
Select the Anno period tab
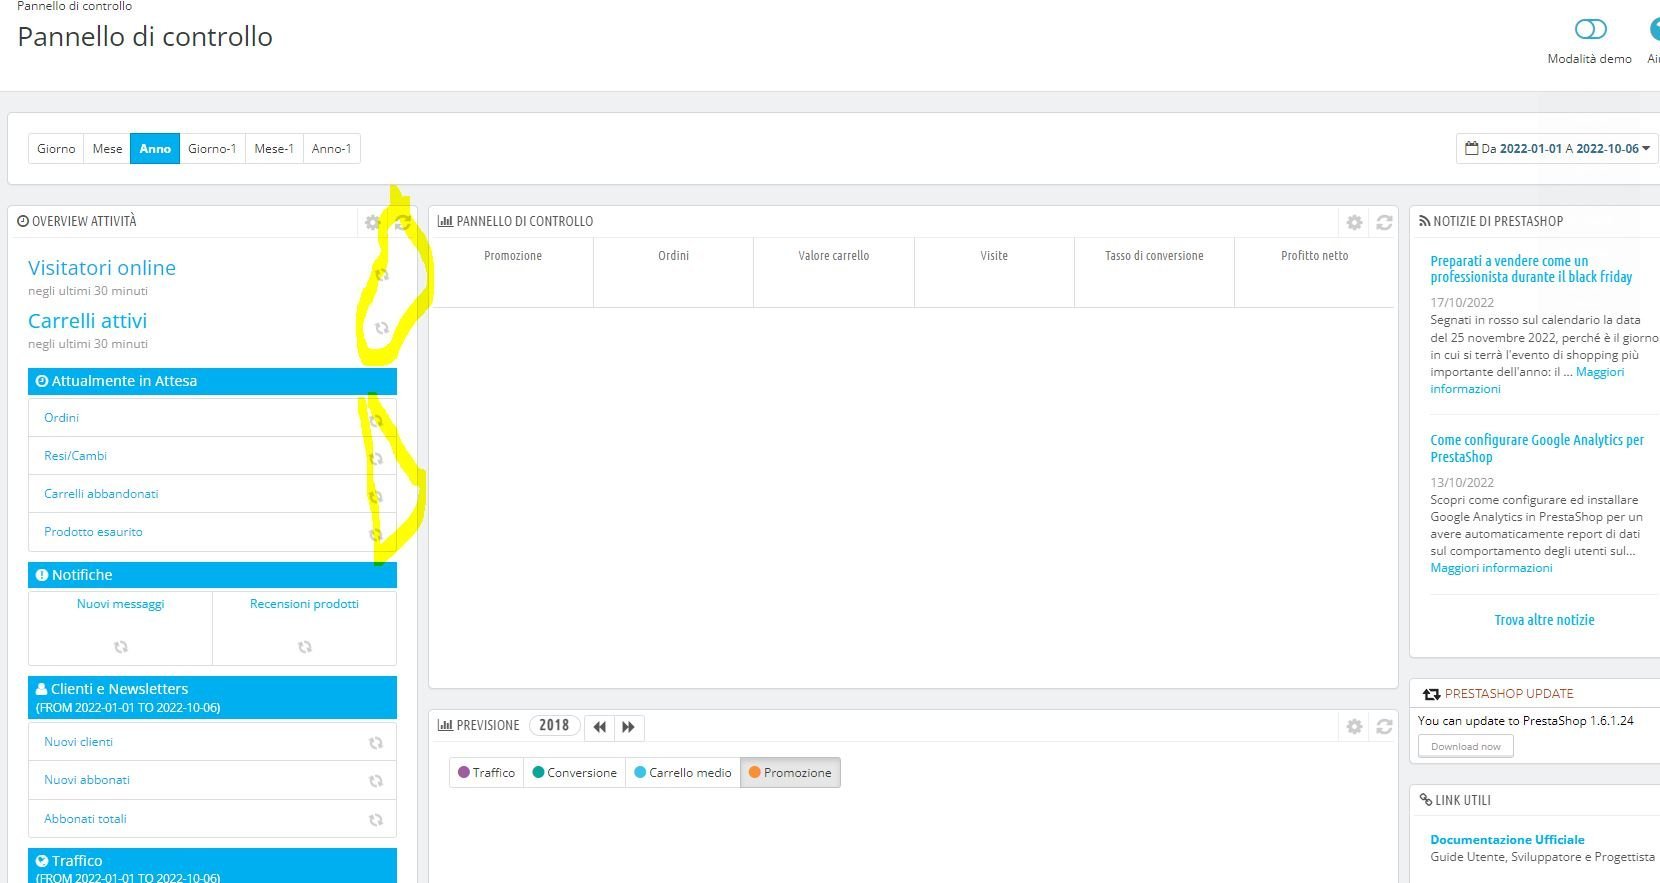click(x=155, y=148)
